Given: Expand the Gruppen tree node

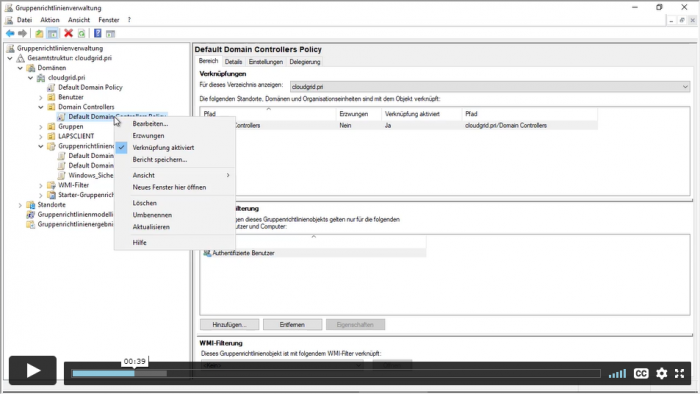Looking at the screenshot, I should (41, 127).
